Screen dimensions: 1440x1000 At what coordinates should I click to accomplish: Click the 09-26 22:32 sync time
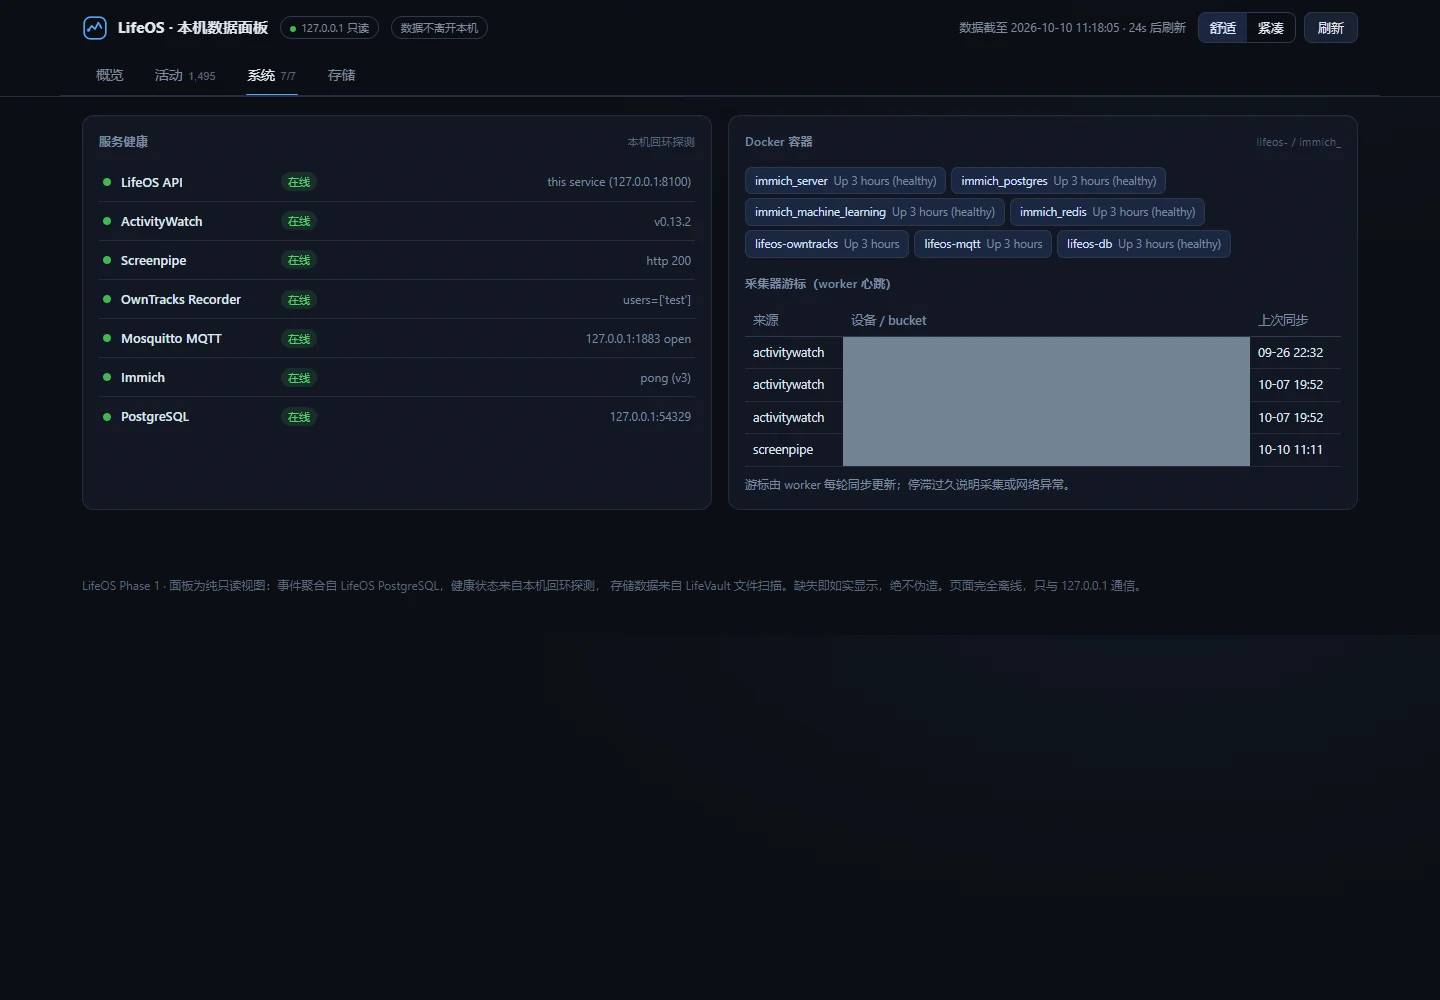(x=1290, y=352)
